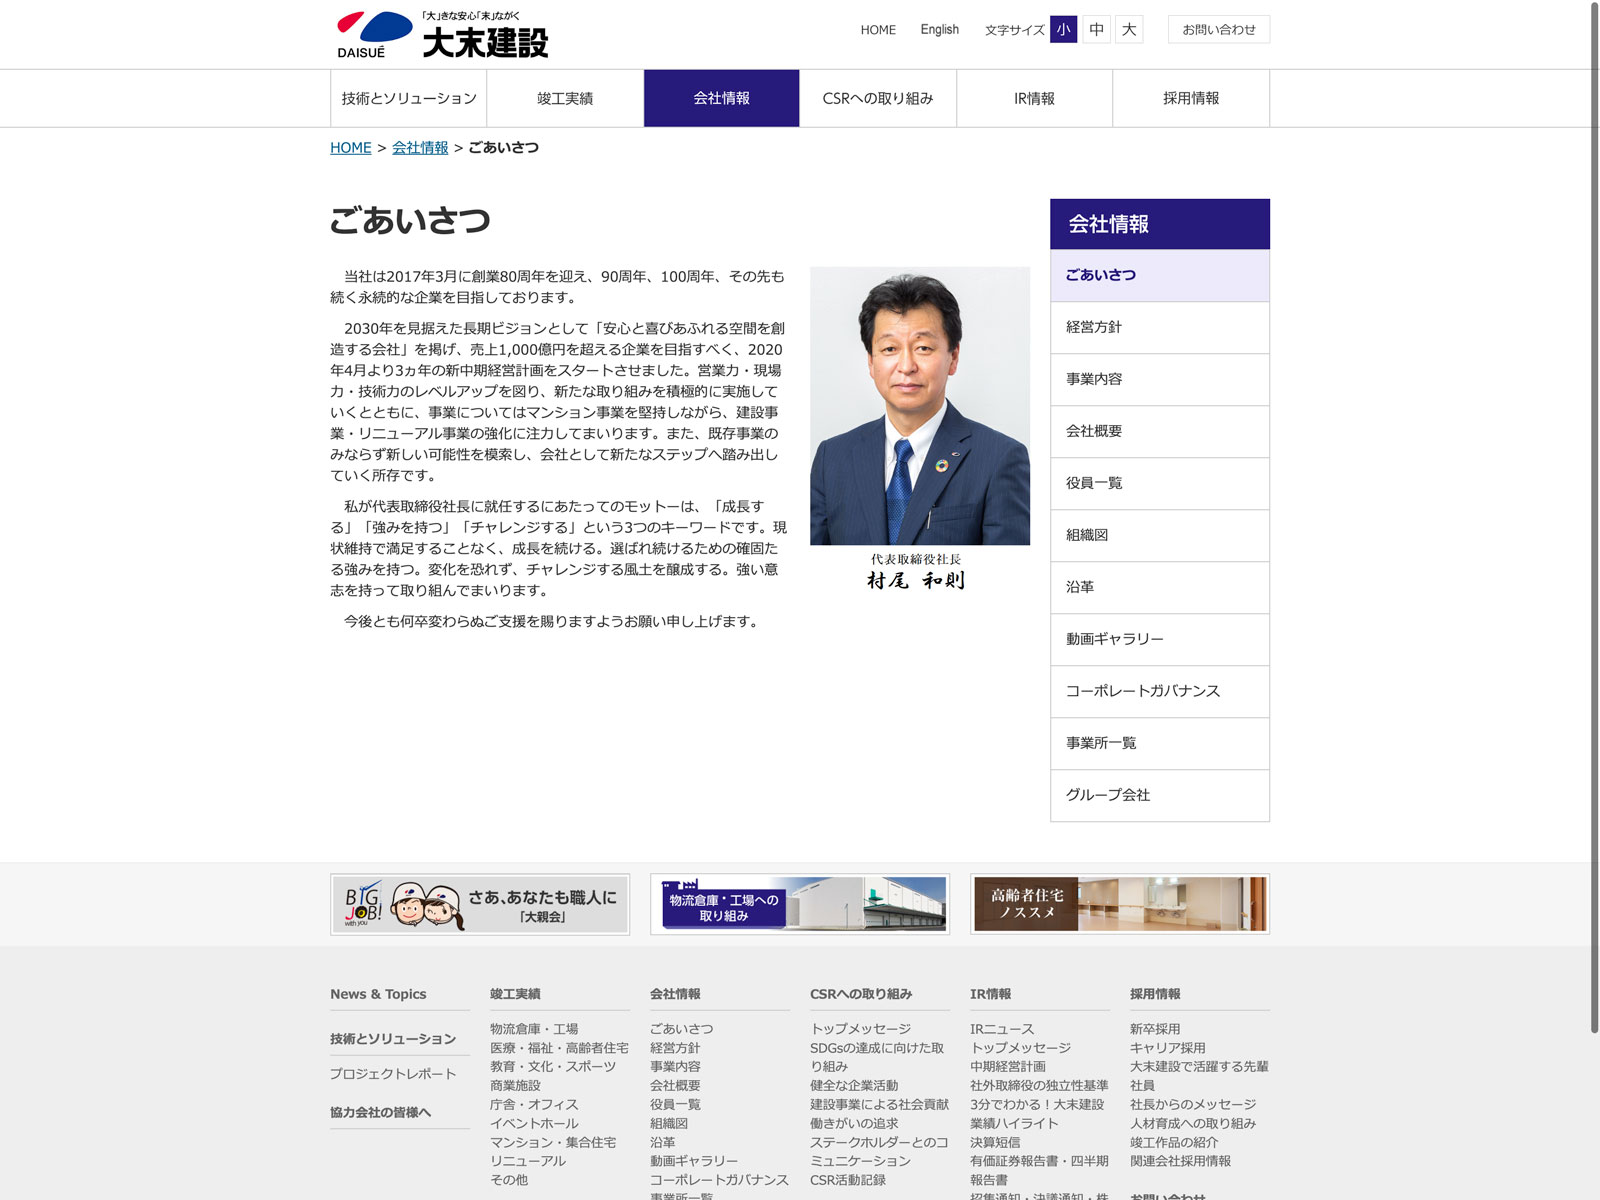The image size is (1600, 1200).
Task: Select グループ会社 in the sidebar
Action: tap(1159, 795)
